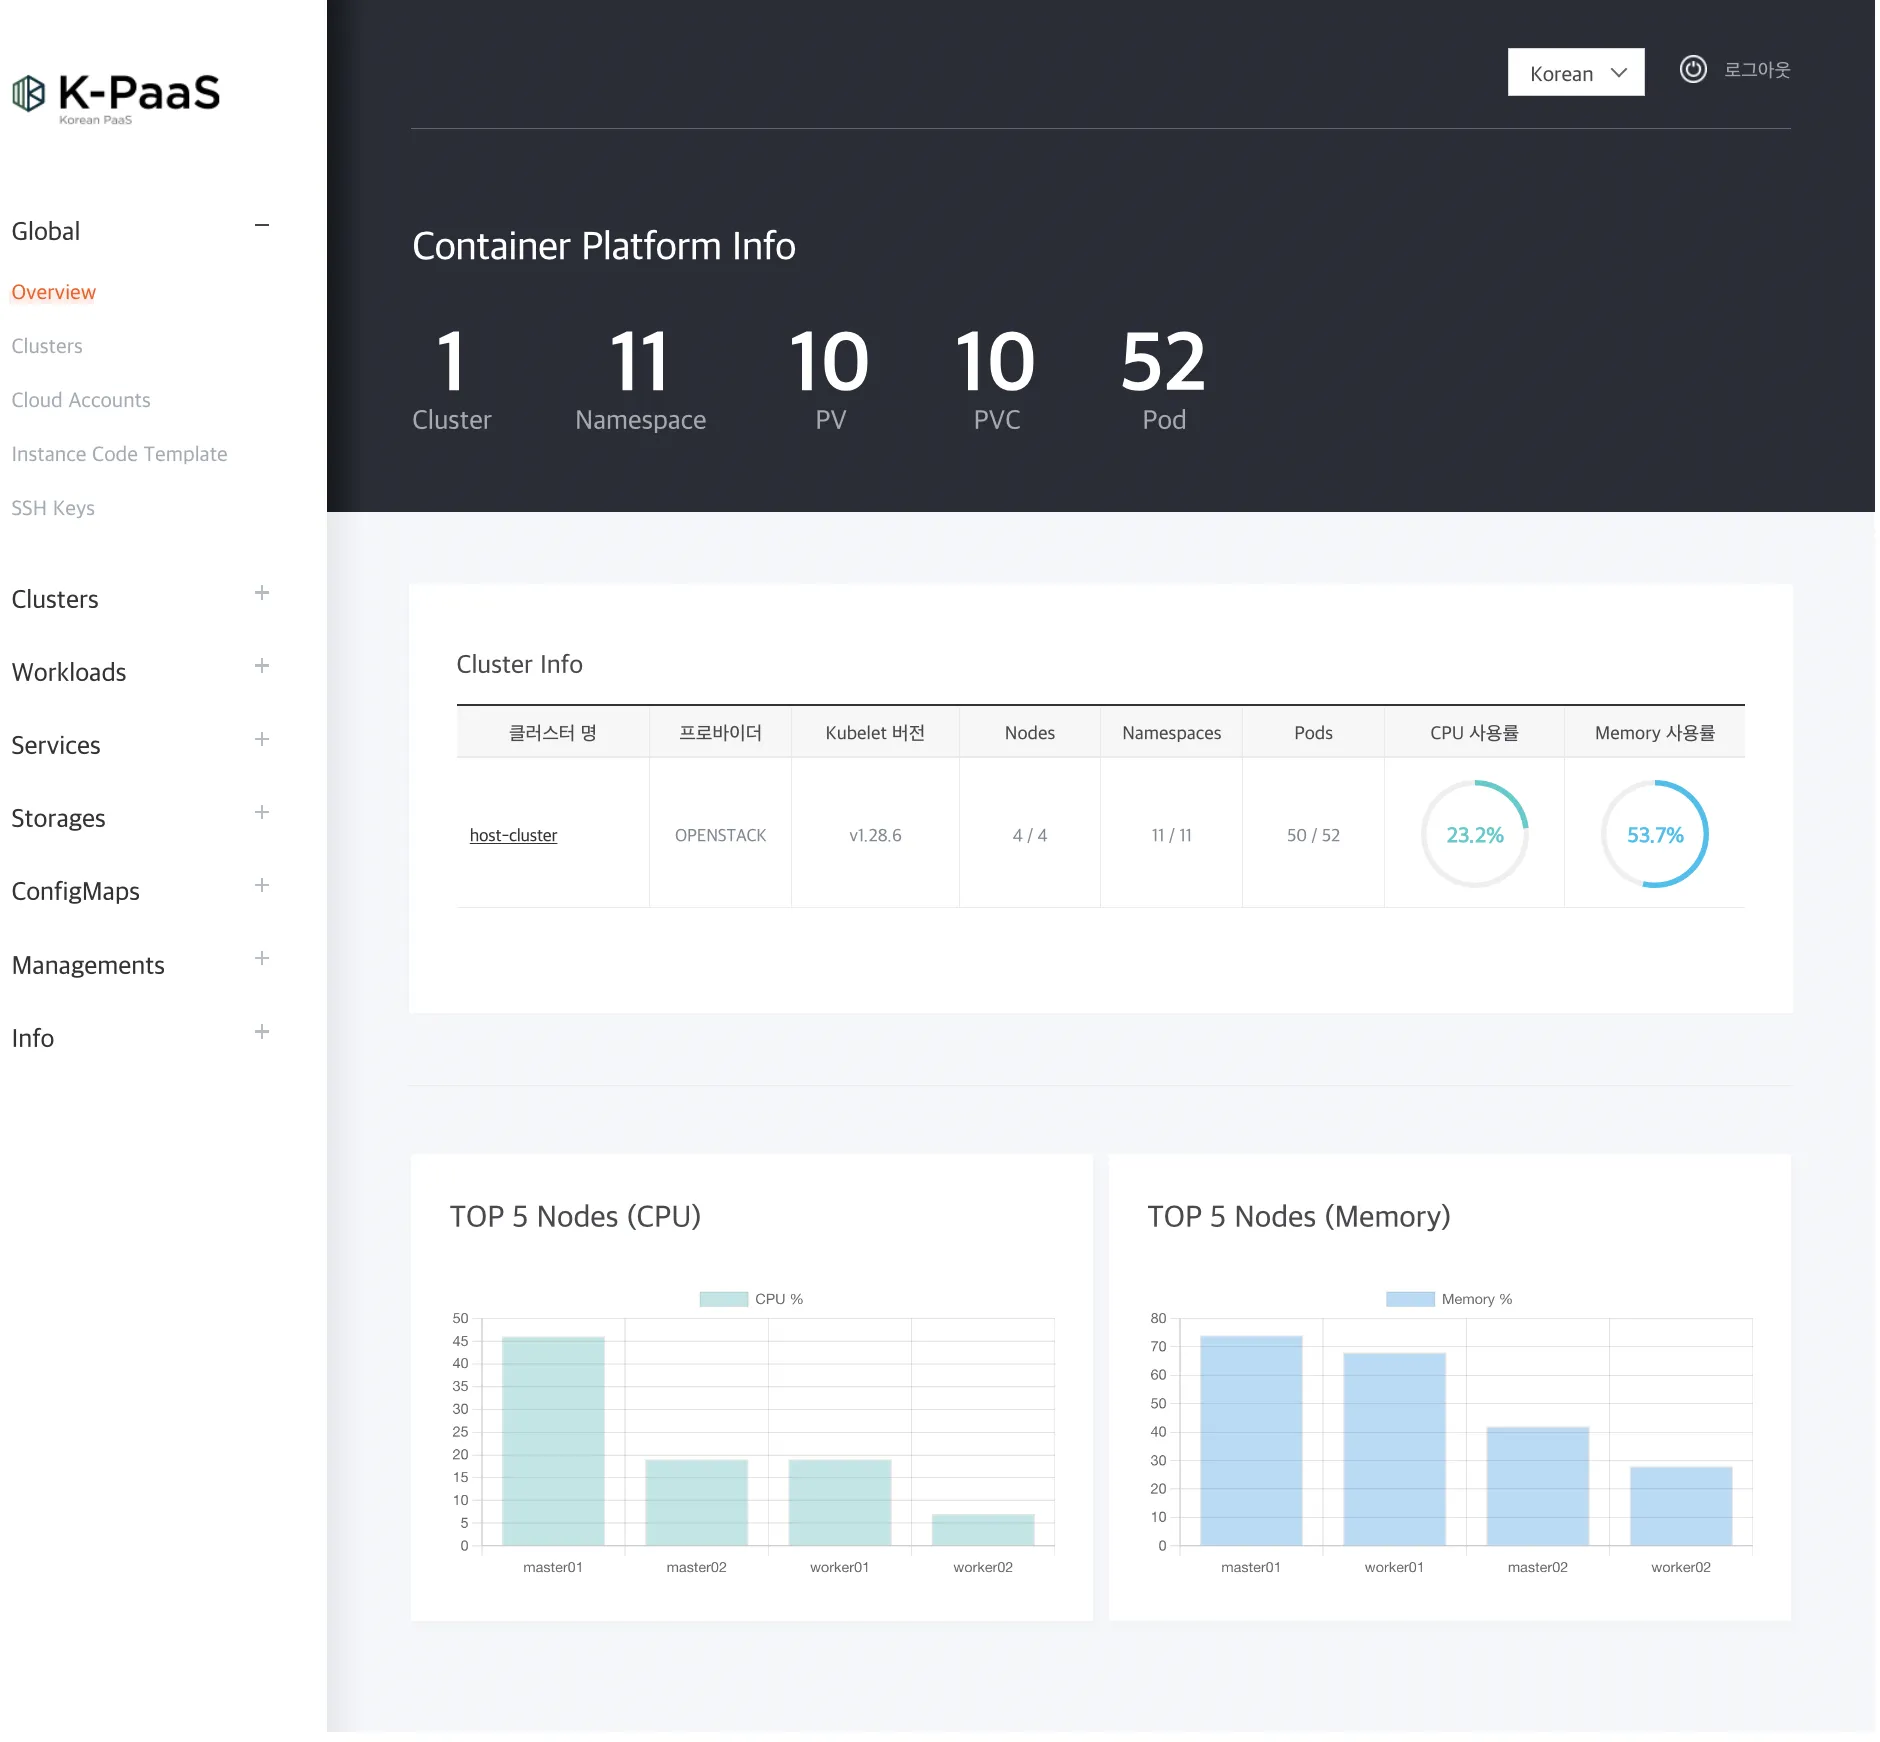This screenshot has width=1880, height=1742.
Task: Collapse the Global menu section
Action: click(x=262, y=226)
